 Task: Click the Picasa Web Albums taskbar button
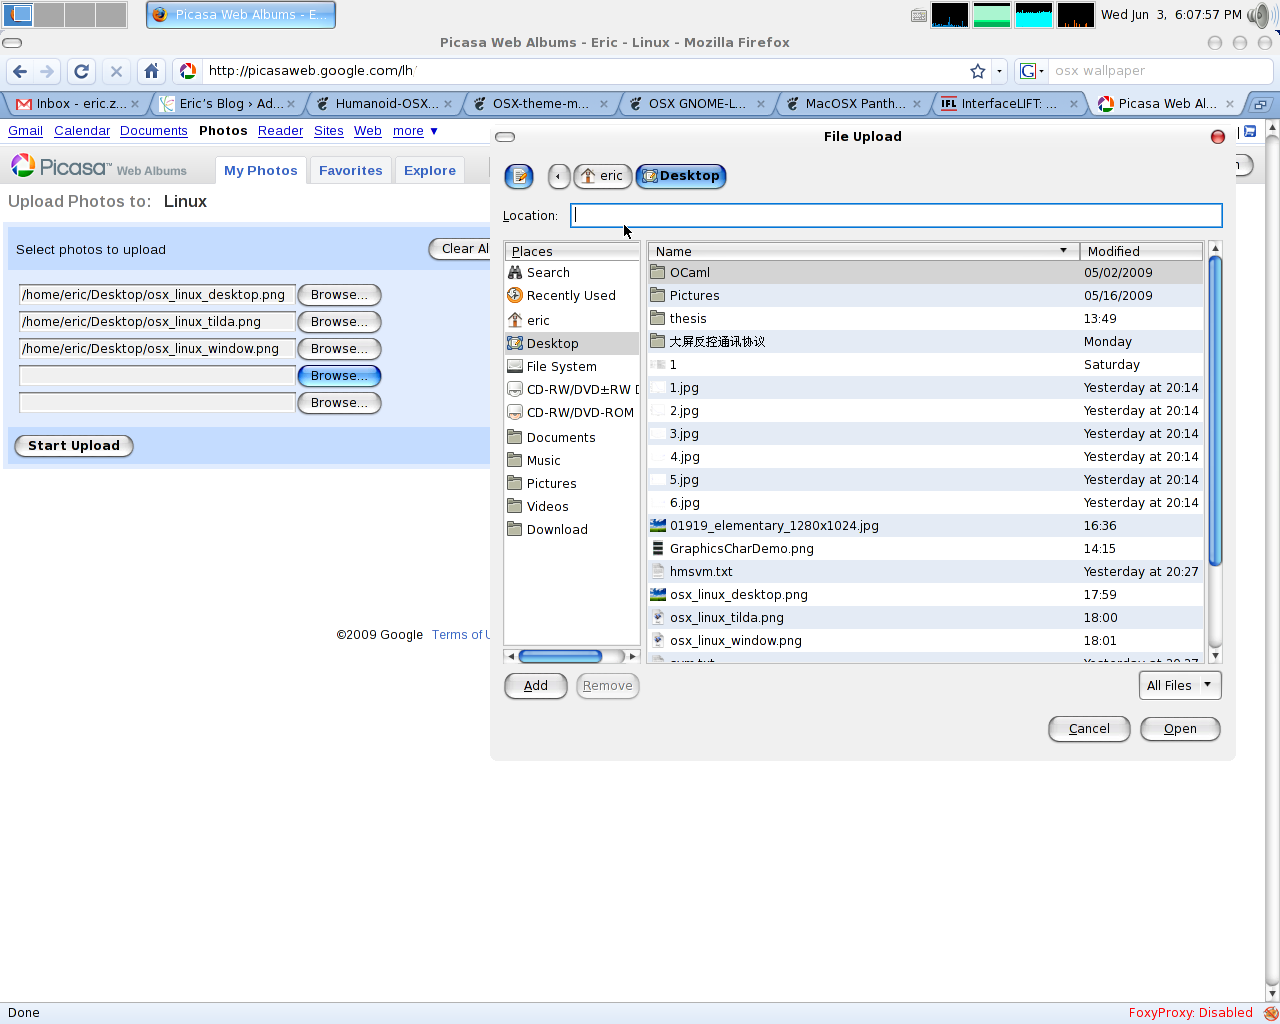point(241,15)
